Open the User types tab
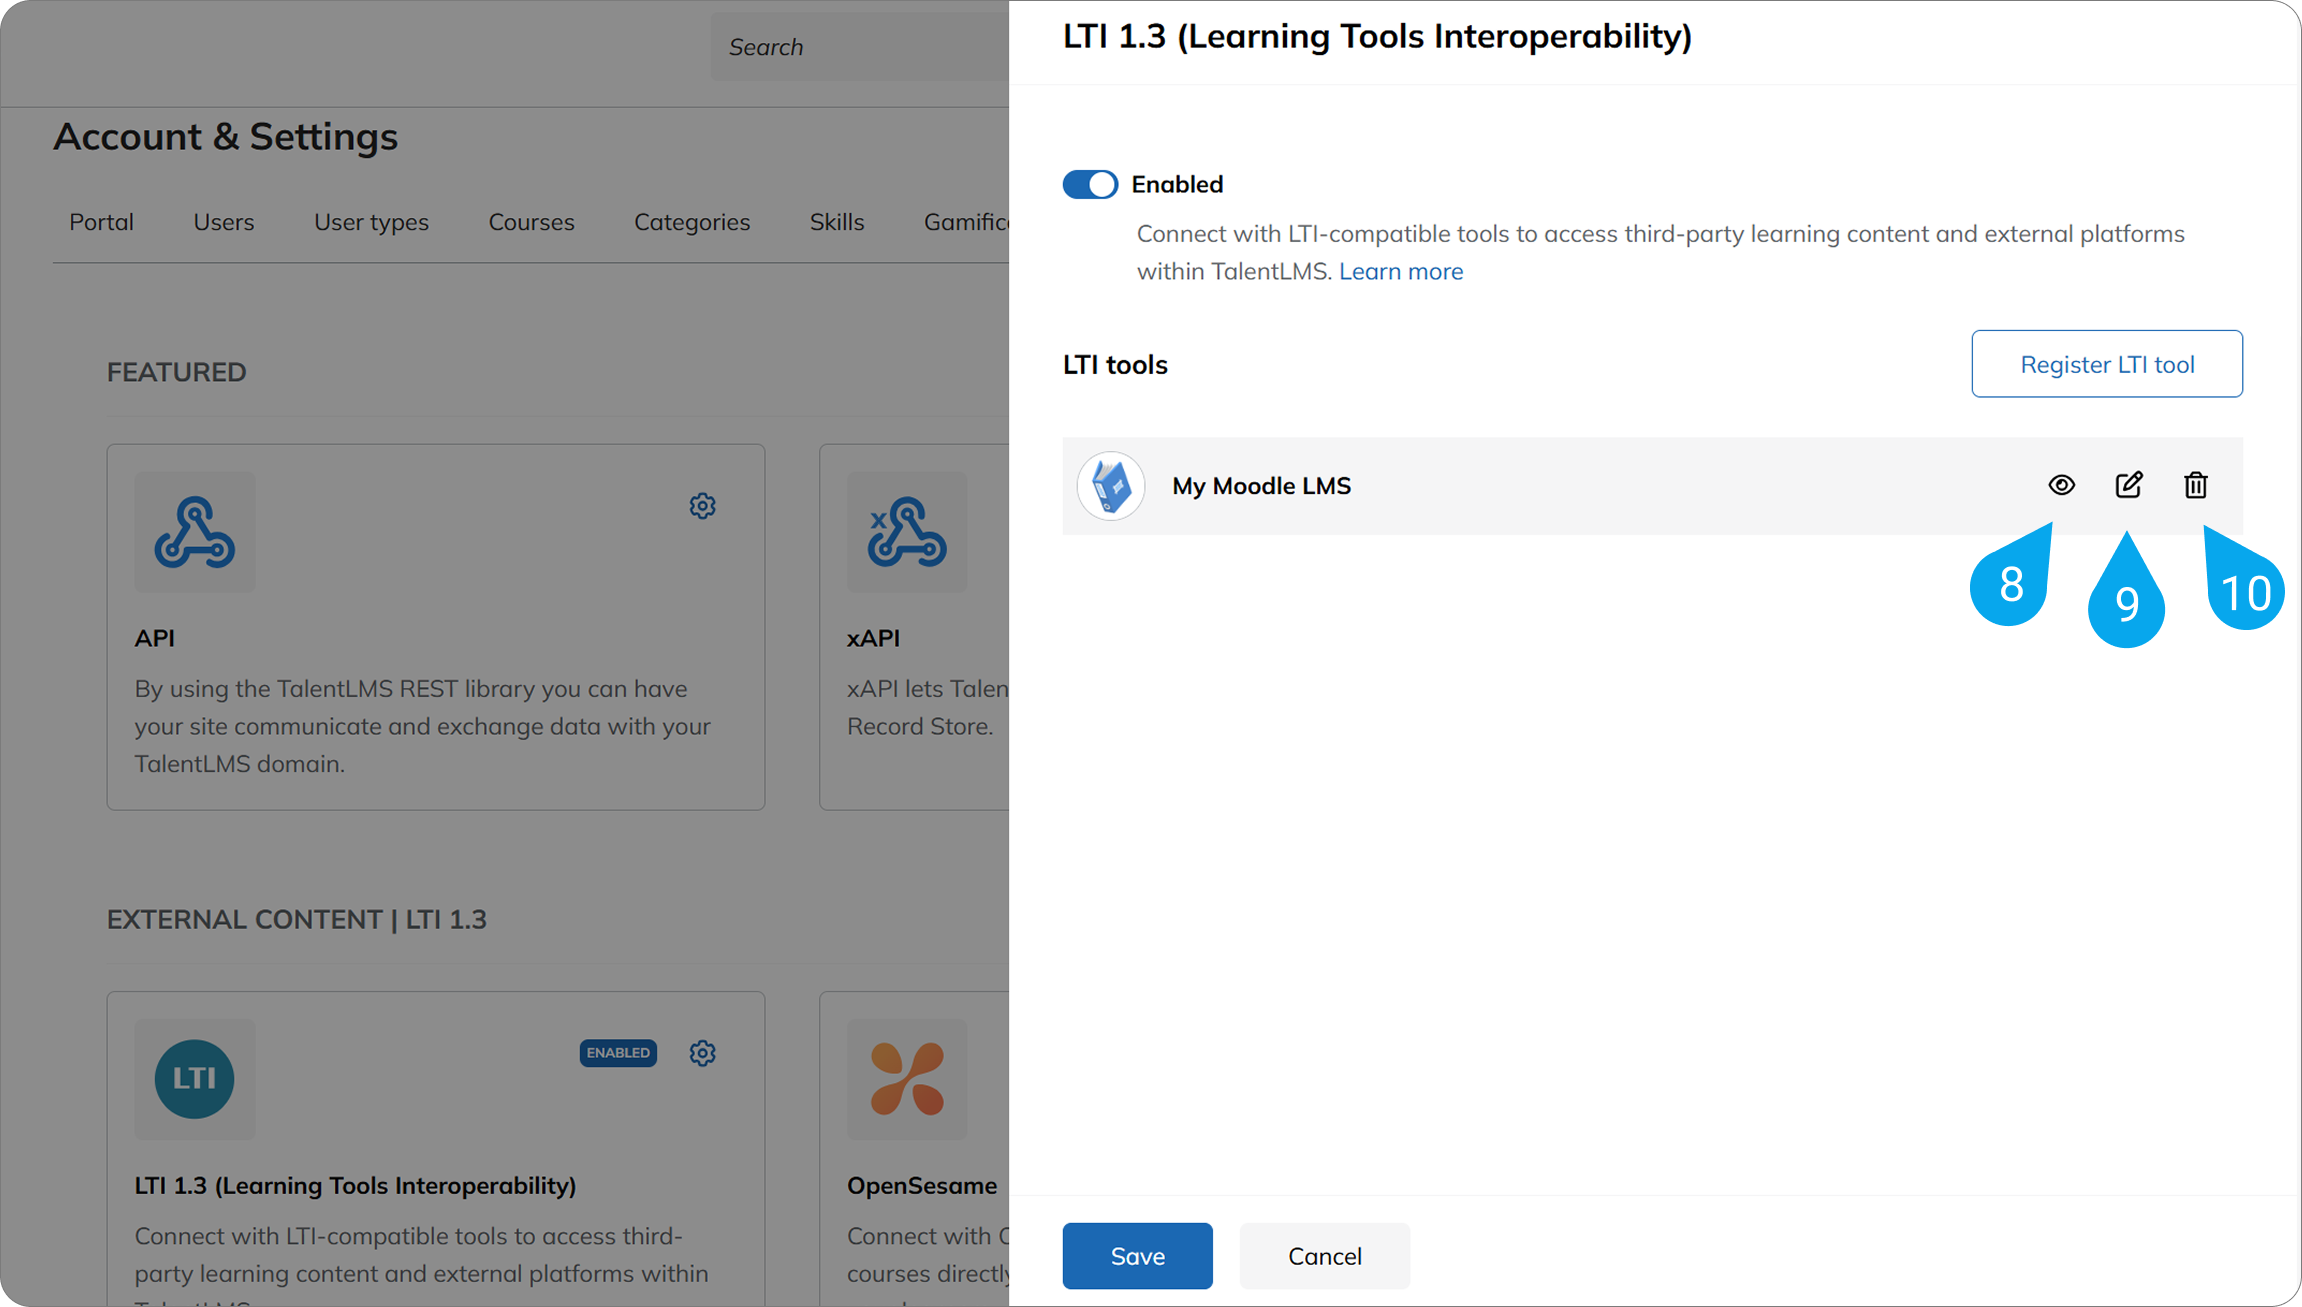The height and width of the screenshot is (1307, 2302). pyautogui.click(x=371, y=222)
